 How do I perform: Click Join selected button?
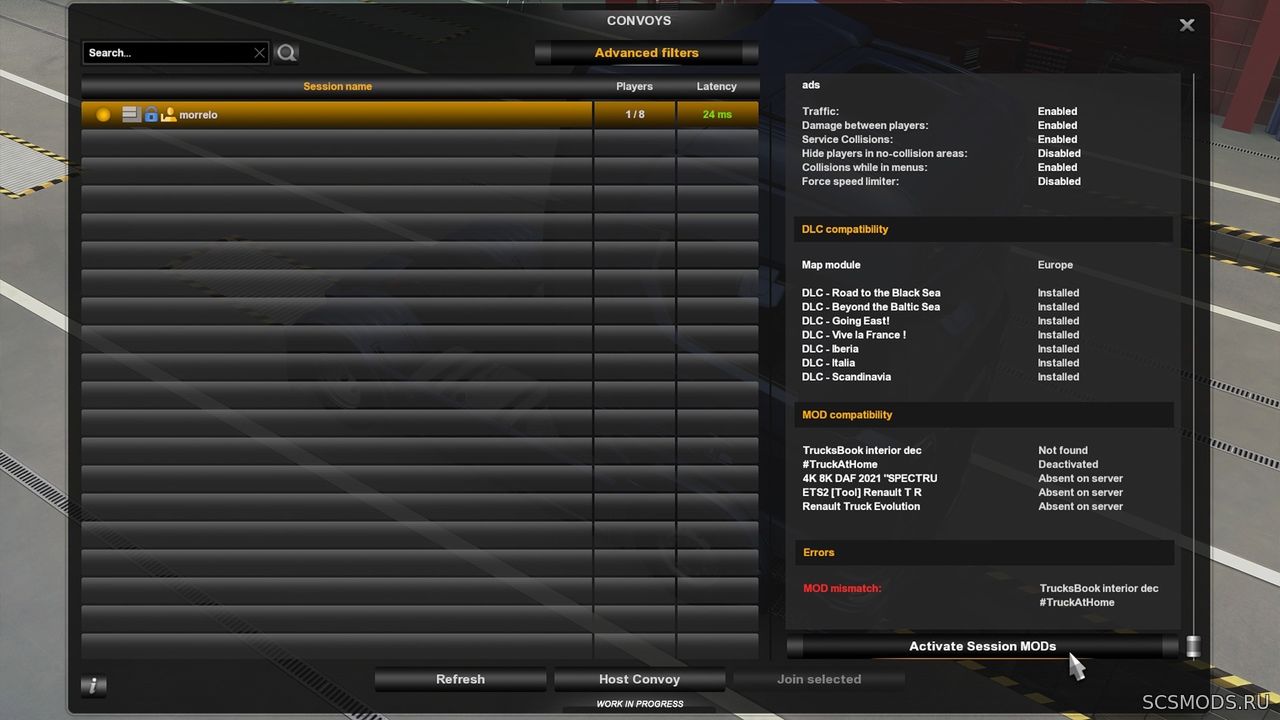(x=819, y=680)
